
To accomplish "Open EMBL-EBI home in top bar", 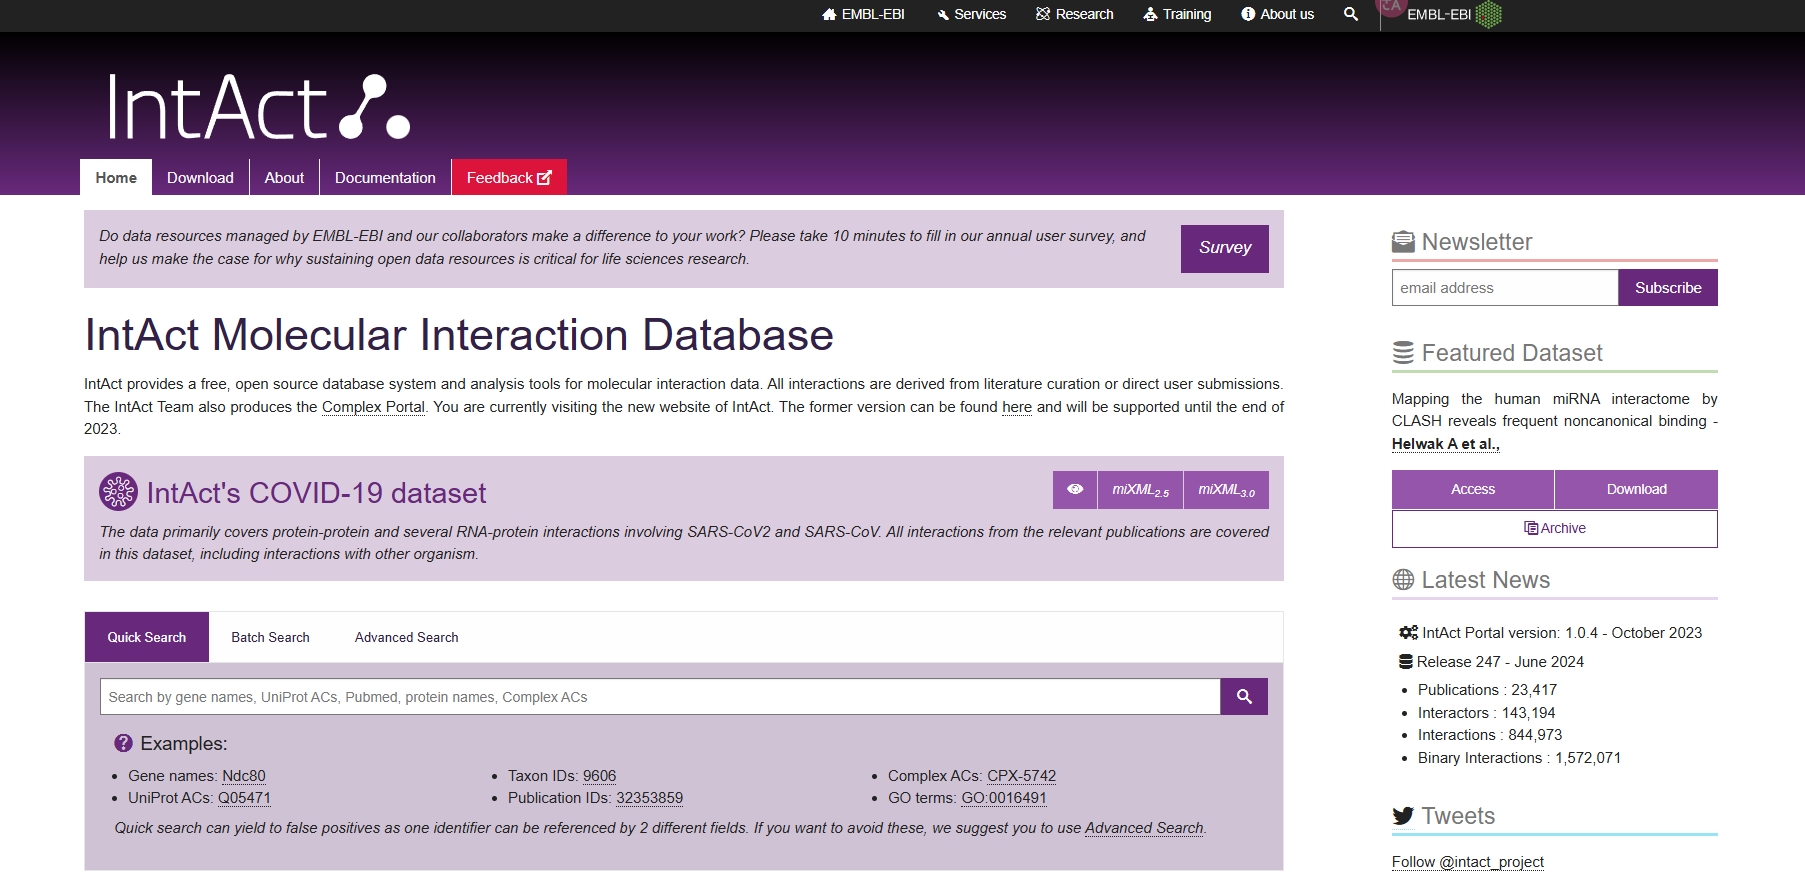I will 863,14.
